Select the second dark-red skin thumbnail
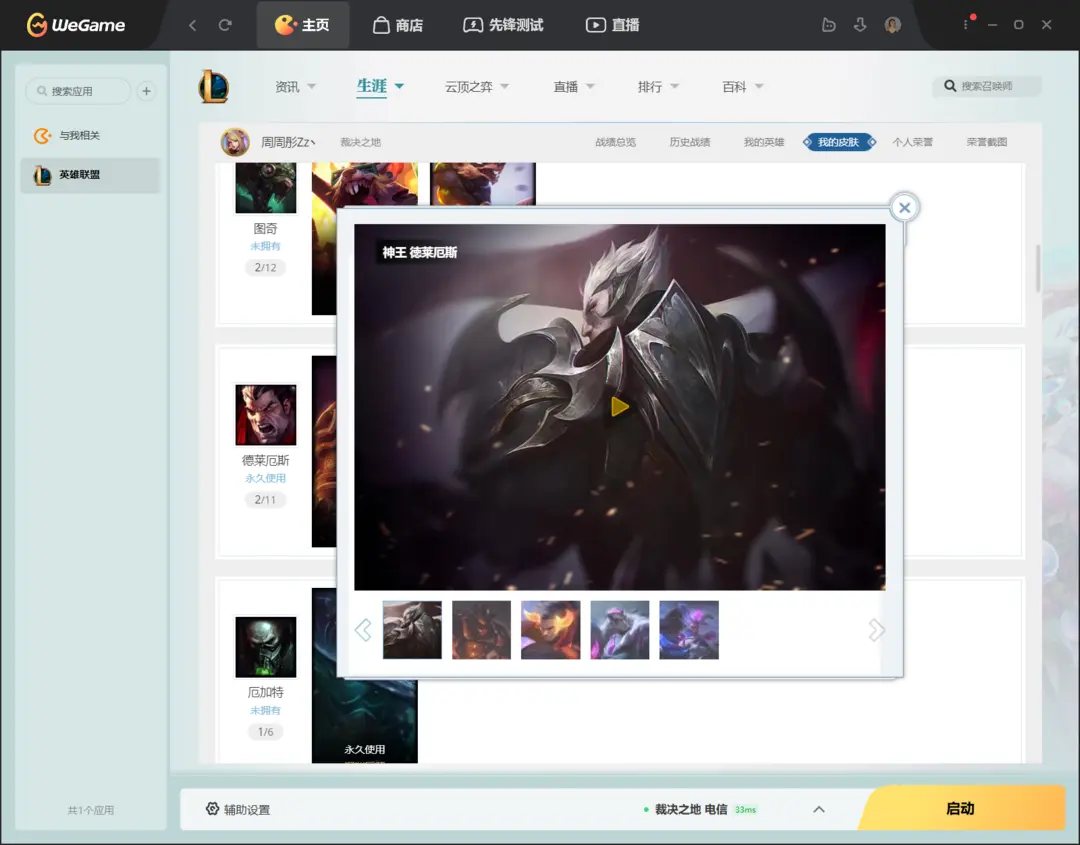The image size is (1080, 845). [481, 629]
